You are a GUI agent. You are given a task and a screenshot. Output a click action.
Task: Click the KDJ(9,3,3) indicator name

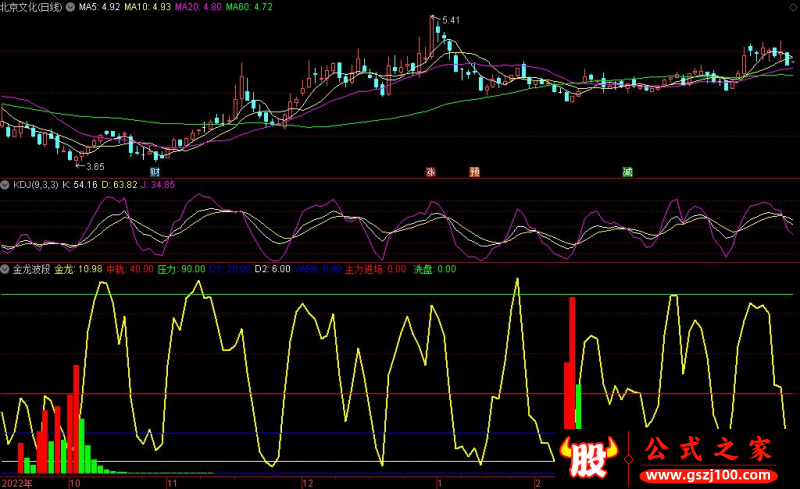pyautogui.click(x=34, y=184)
